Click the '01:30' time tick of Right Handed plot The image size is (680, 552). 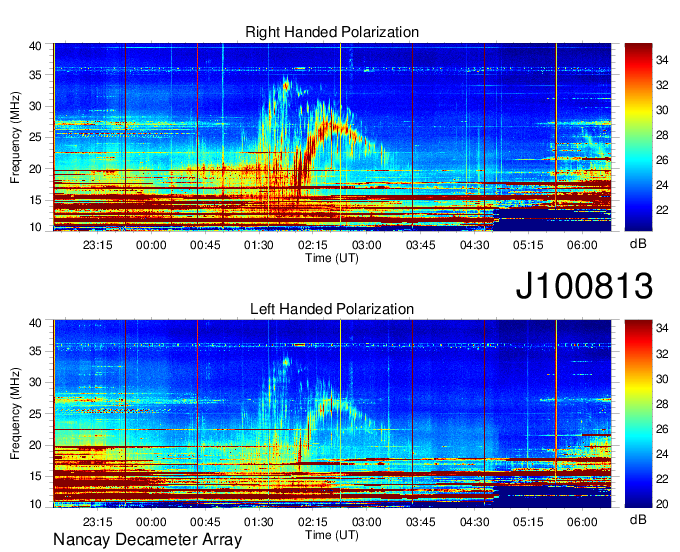(259, 245)
